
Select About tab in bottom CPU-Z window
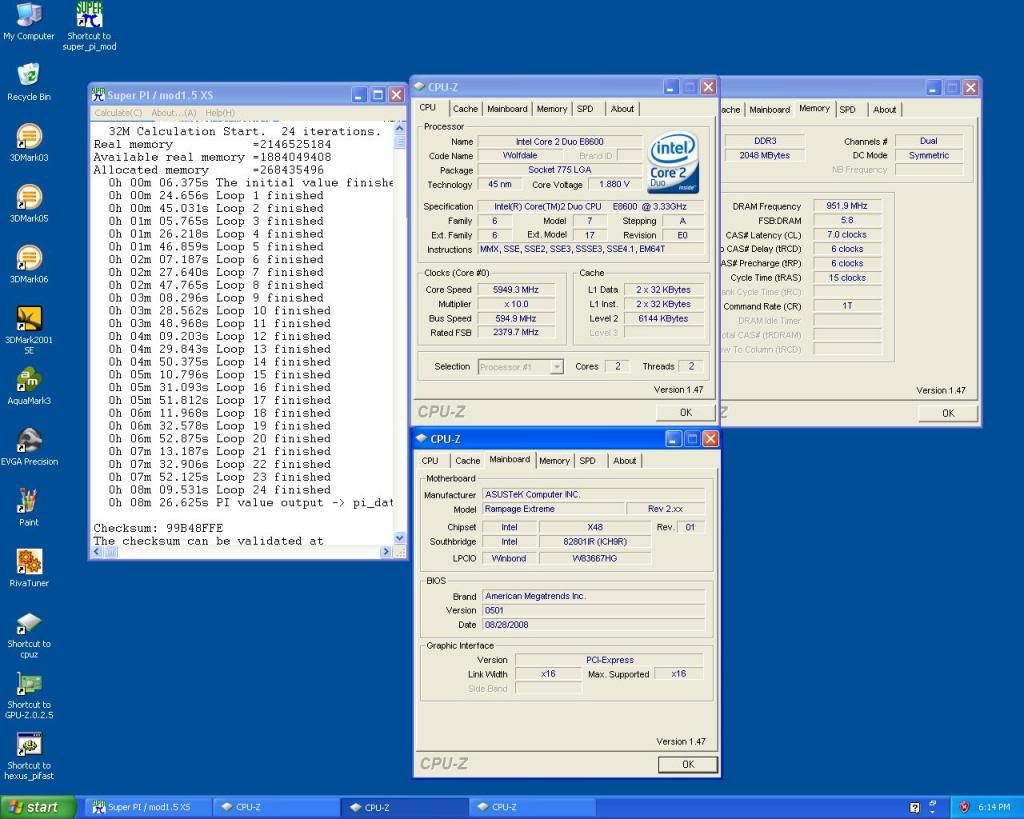pos(624,460)
